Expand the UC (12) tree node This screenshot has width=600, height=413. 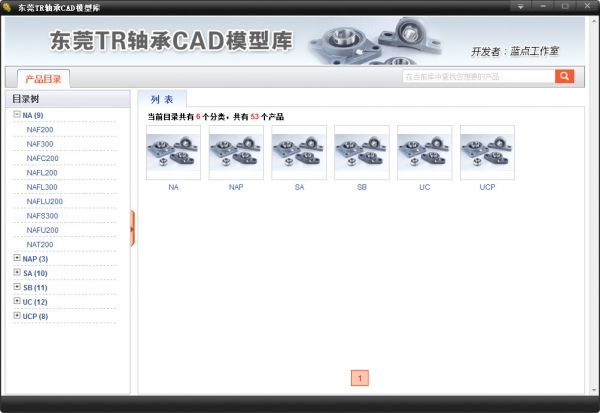17,301
